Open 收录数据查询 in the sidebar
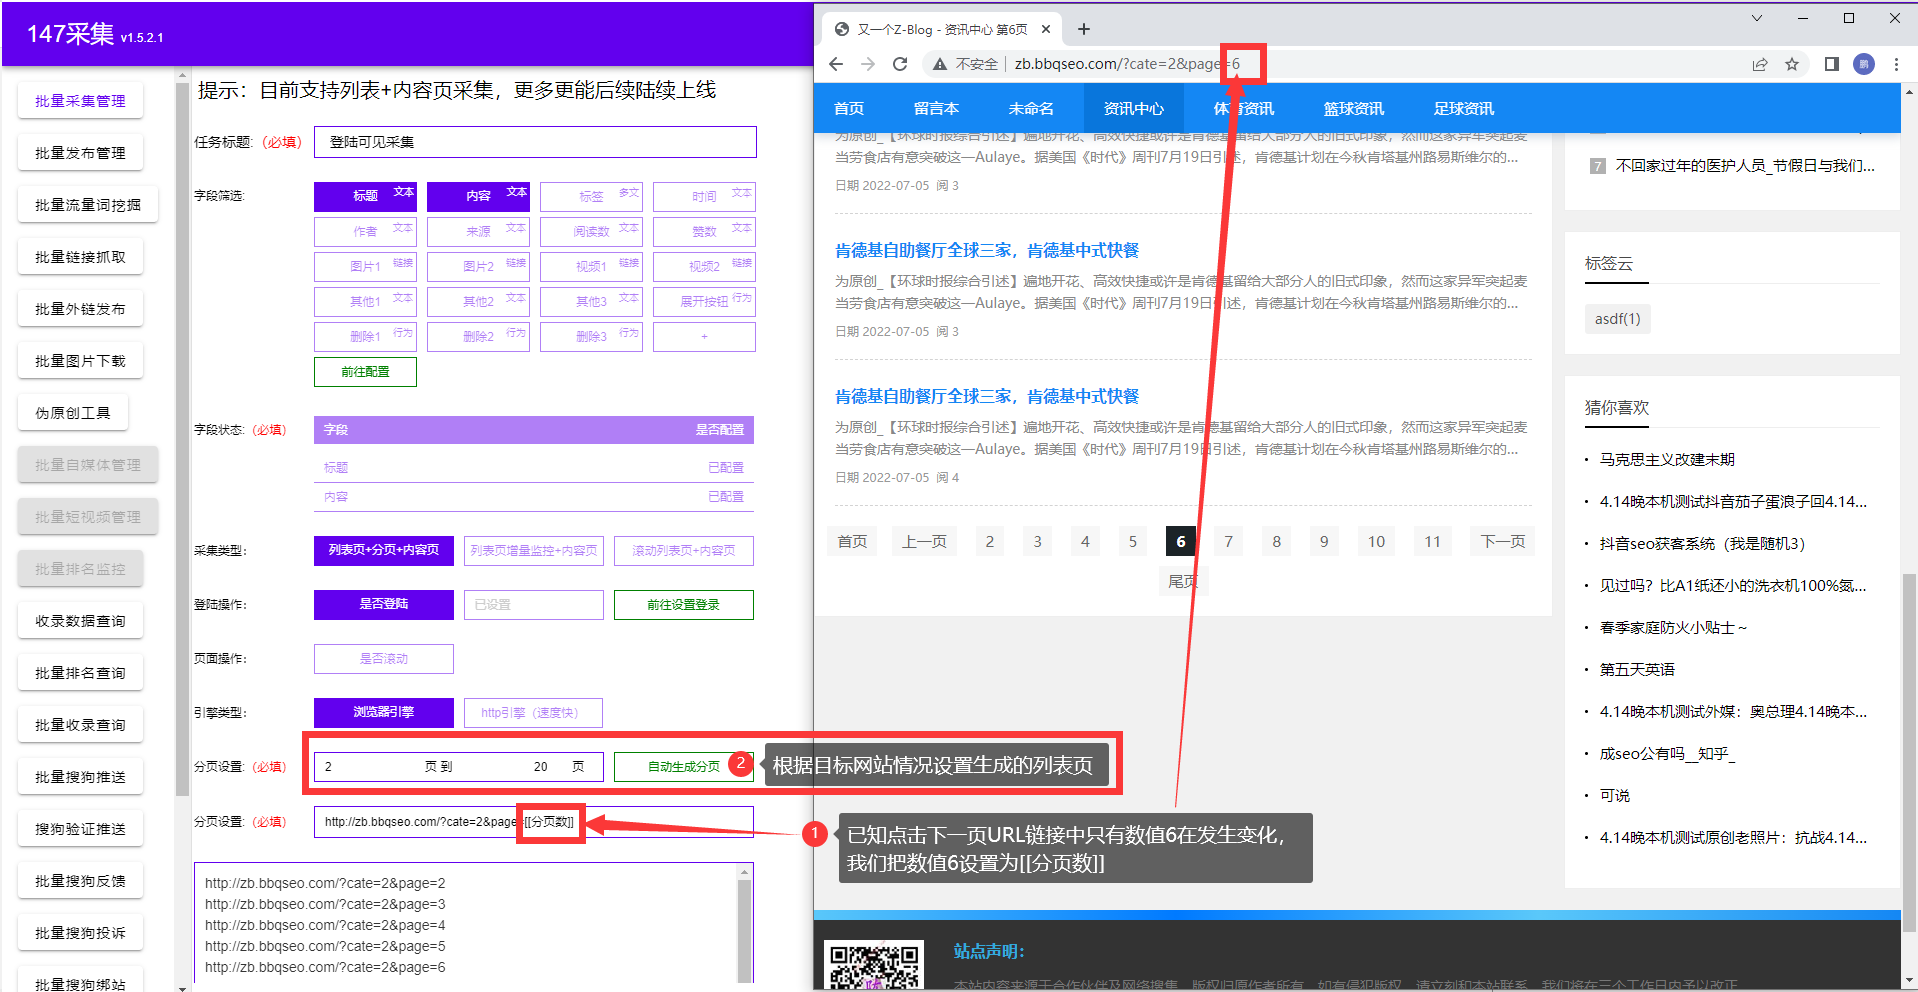Screen dimensions: 1918x992 pos(80,621)
